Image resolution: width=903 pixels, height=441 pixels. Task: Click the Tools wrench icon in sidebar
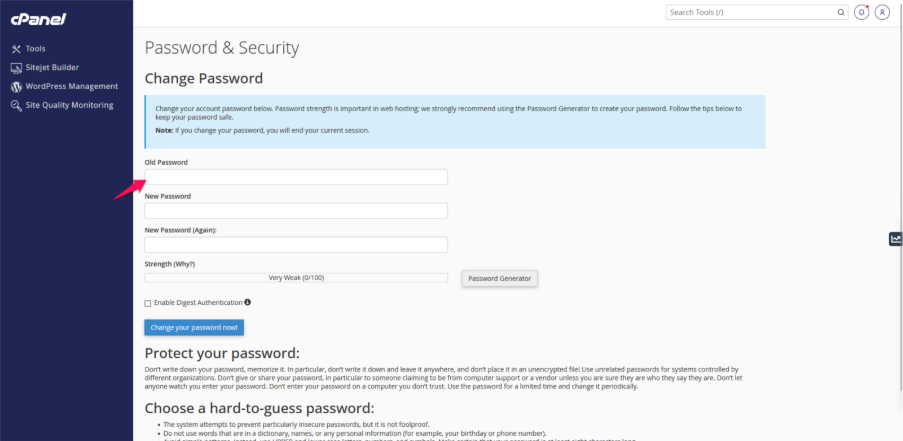[16, 49]
